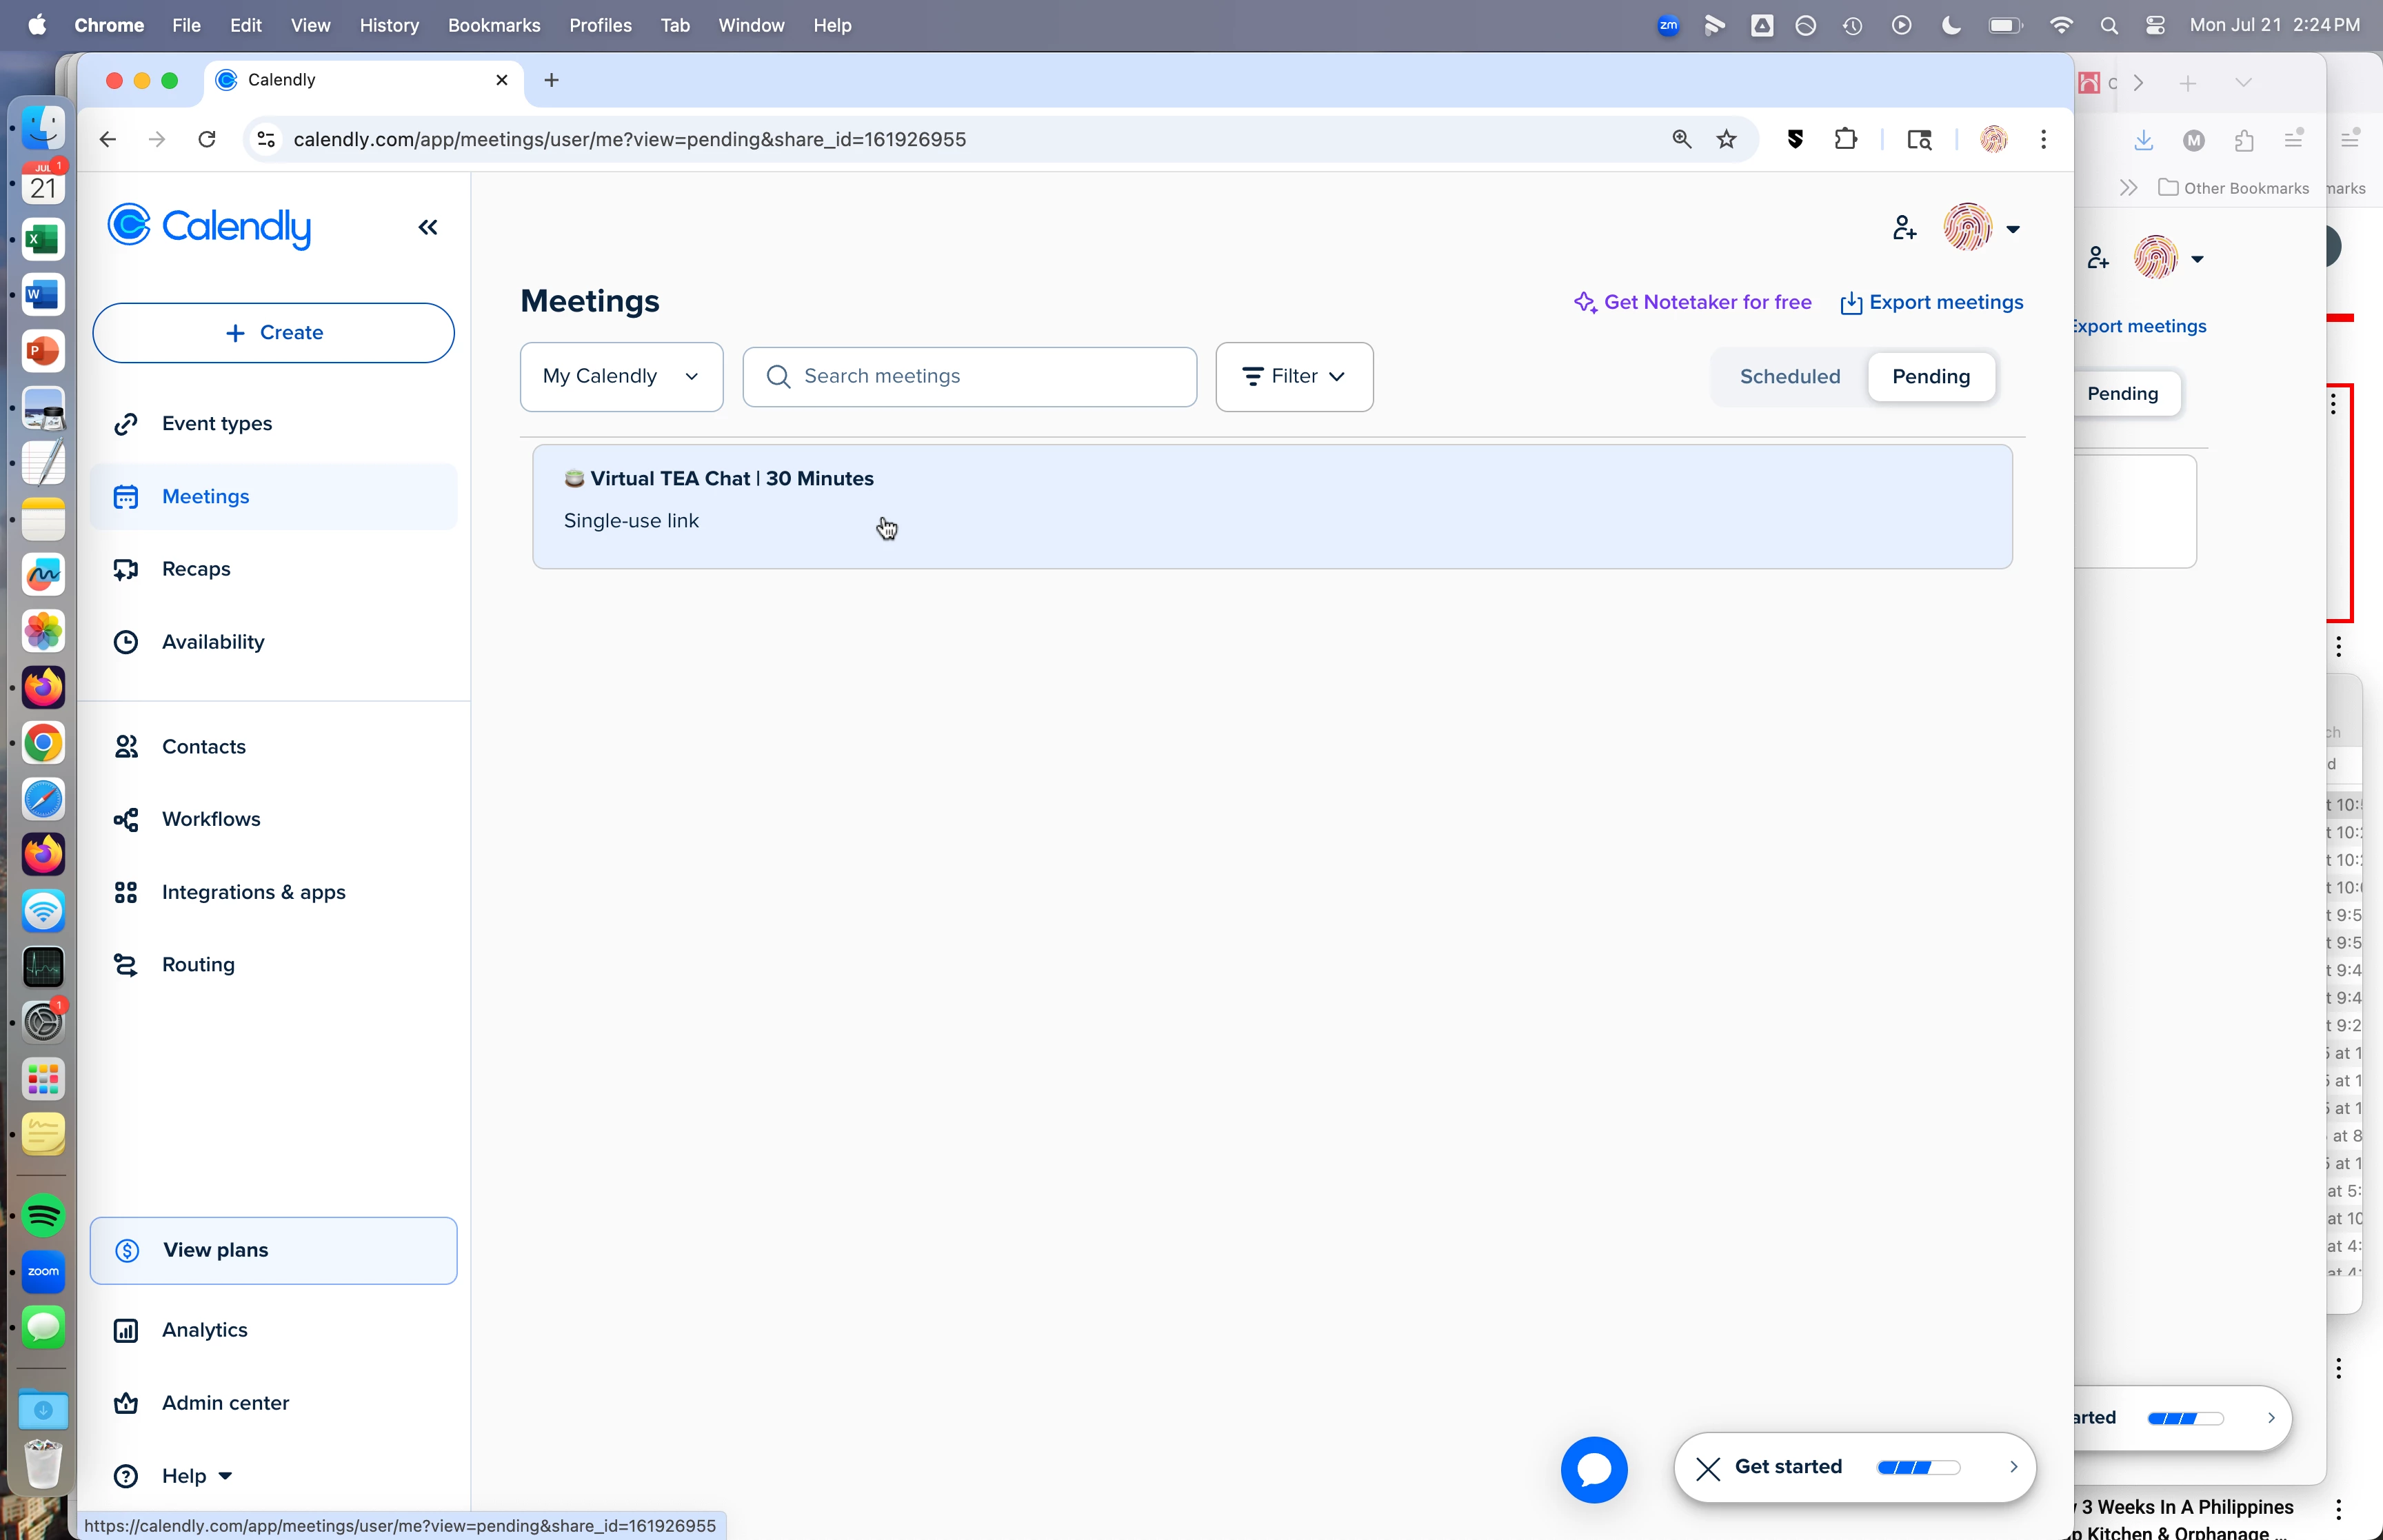Screen dimensions: 2383x1540
Task: Click the zoom magnifier icon in address bar
Action: (x=1681, y=139)
